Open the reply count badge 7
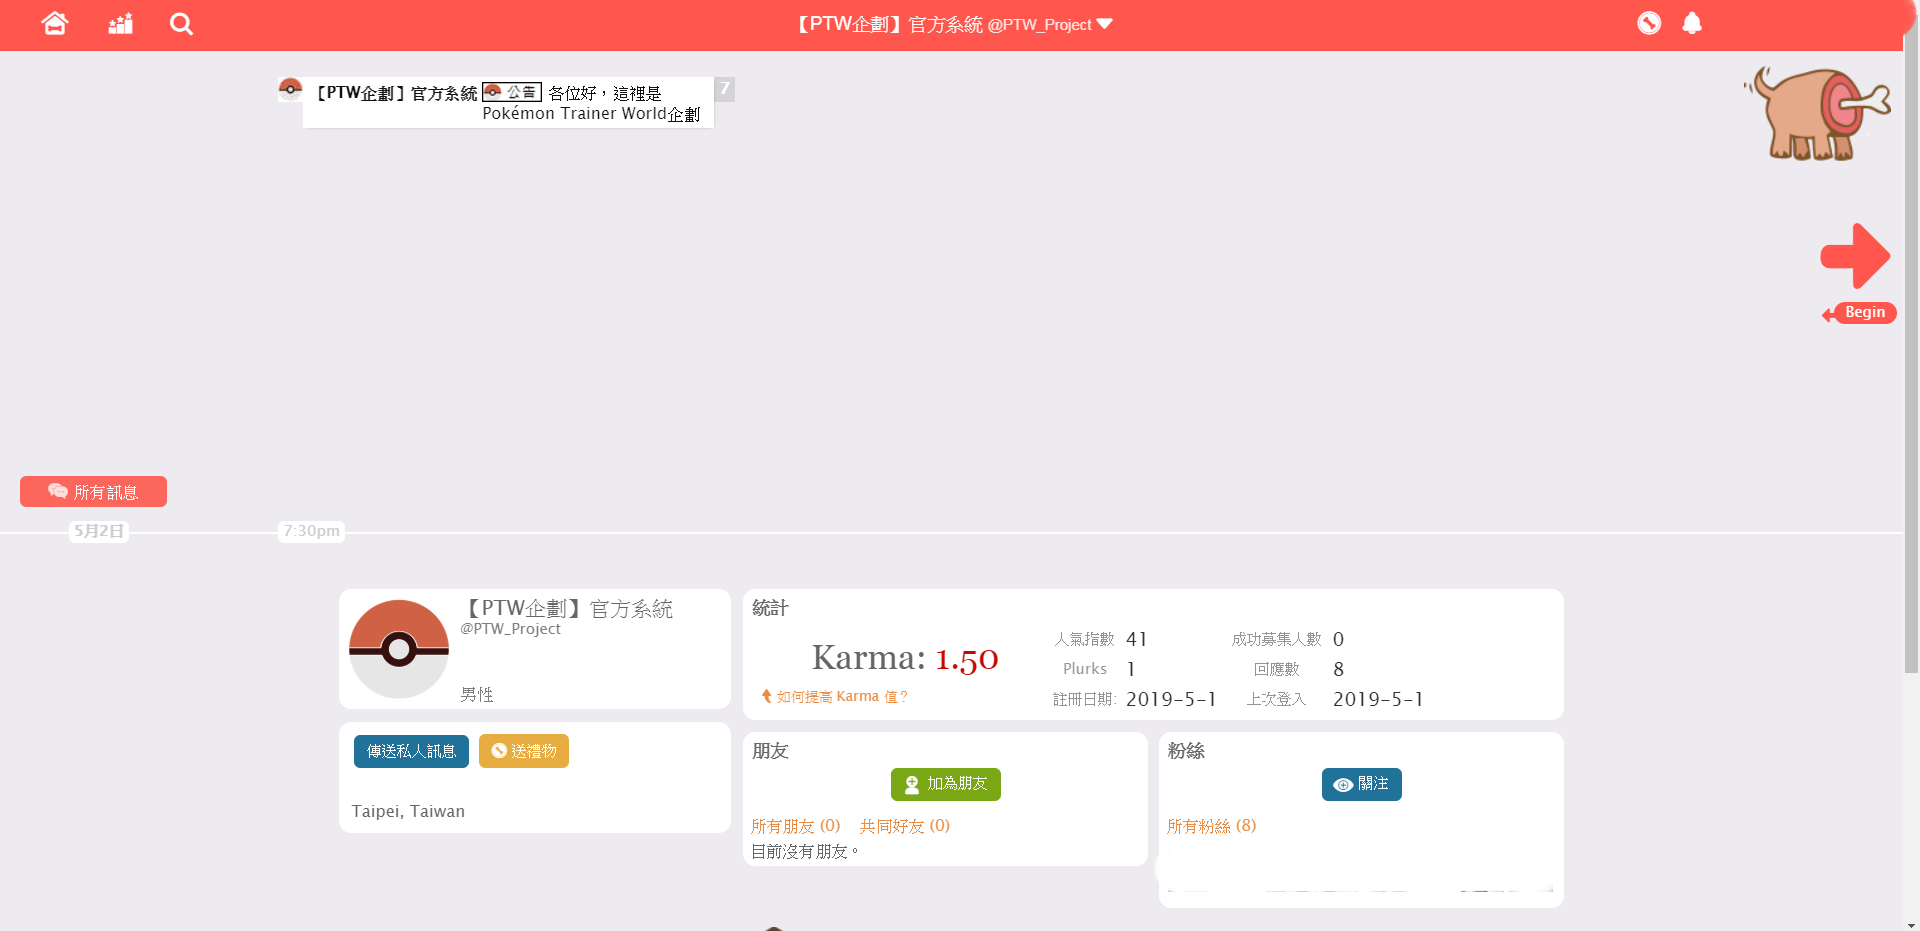 [725, 89]
